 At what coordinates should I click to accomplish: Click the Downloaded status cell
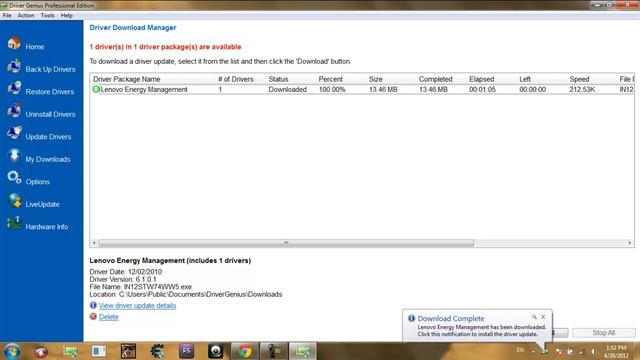[287, 89]
